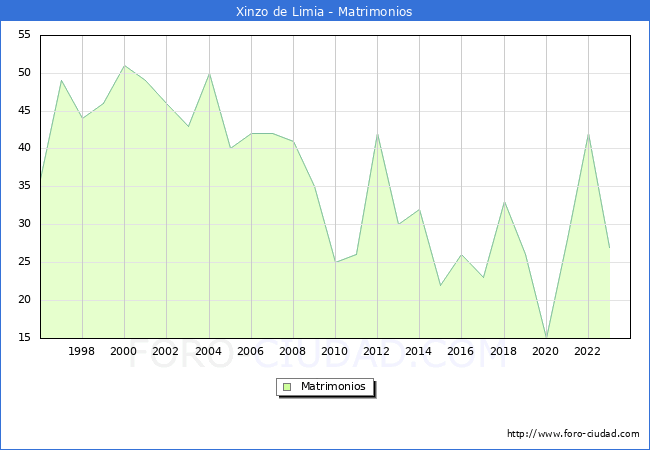Select the 2006 x-axis label
This screenshot has height=450, width=650.
tap(250, 351)
